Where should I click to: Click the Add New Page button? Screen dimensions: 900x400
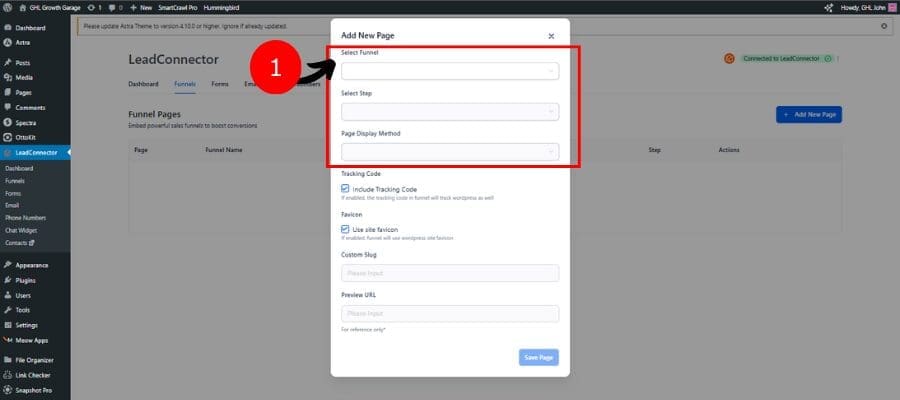[809, 114]
